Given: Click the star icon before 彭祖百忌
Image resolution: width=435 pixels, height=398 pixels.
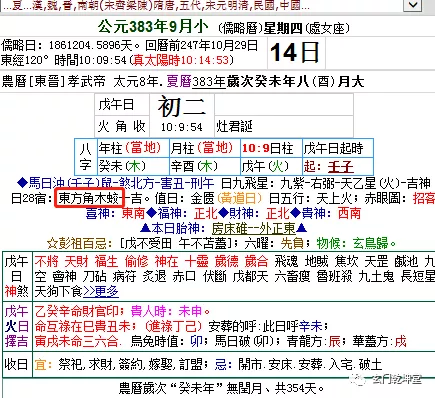Looking at the screenshot, I should coord(53,244).
